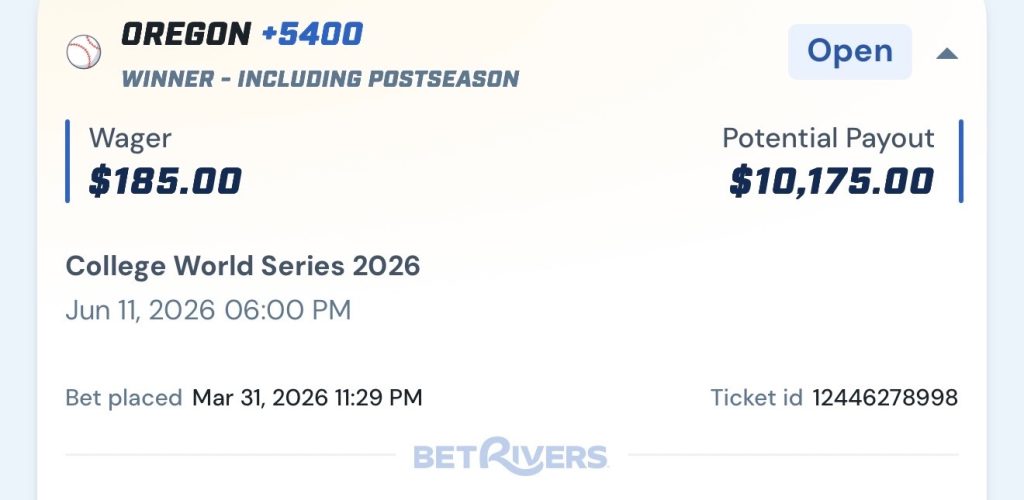
Task: Select the Mar 31, 2026 bet placed timestamp
Action: (x=307, y=398)
